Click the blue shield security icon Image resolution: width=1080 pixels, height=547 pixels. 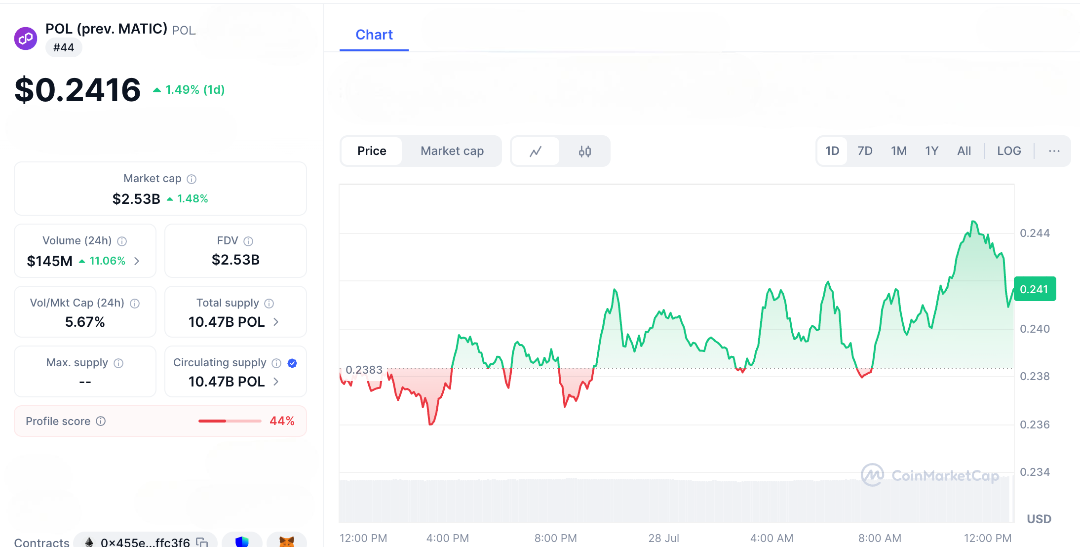click(x=242, y=543)
